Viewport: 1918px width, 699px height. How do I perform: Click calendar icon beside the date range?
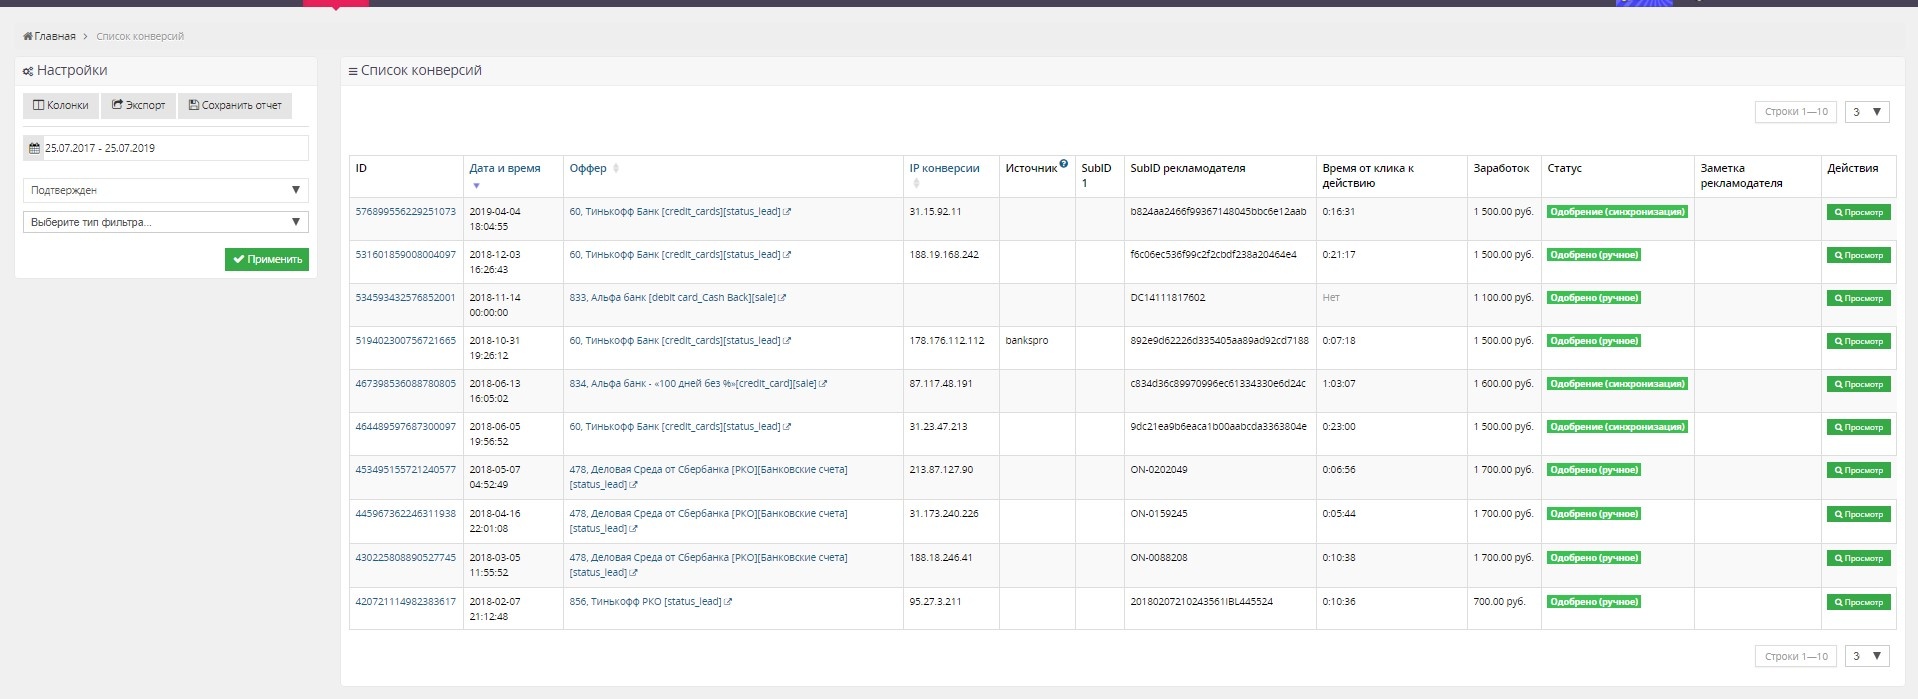34,148
